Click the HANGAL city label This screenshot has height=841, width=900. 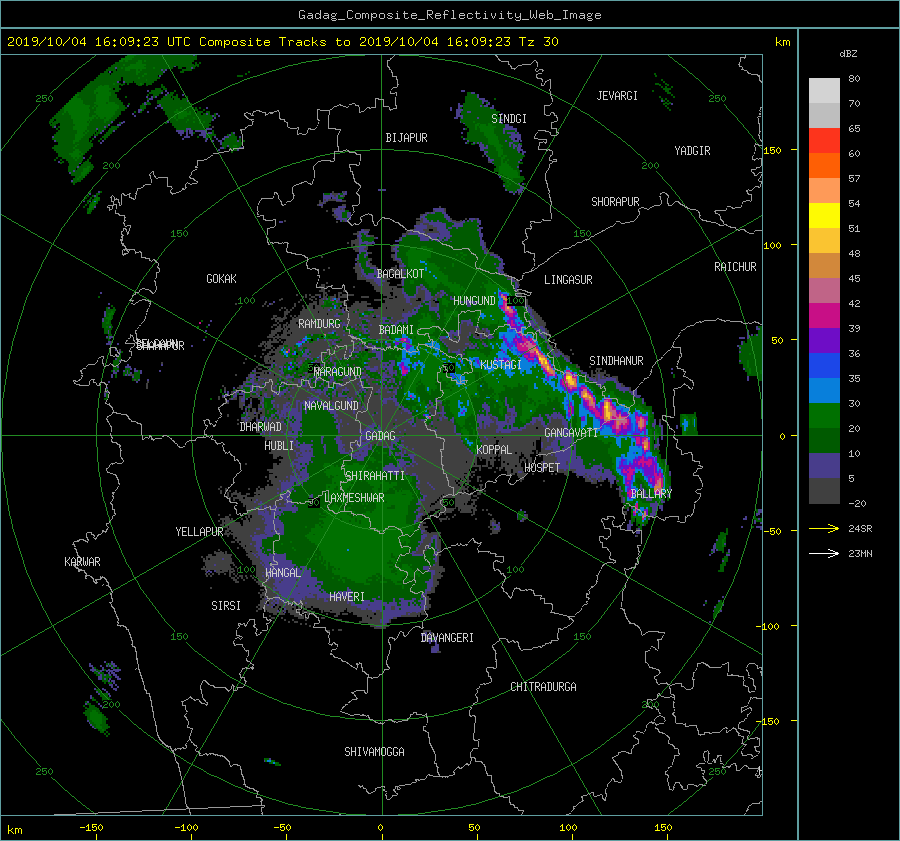283,573
